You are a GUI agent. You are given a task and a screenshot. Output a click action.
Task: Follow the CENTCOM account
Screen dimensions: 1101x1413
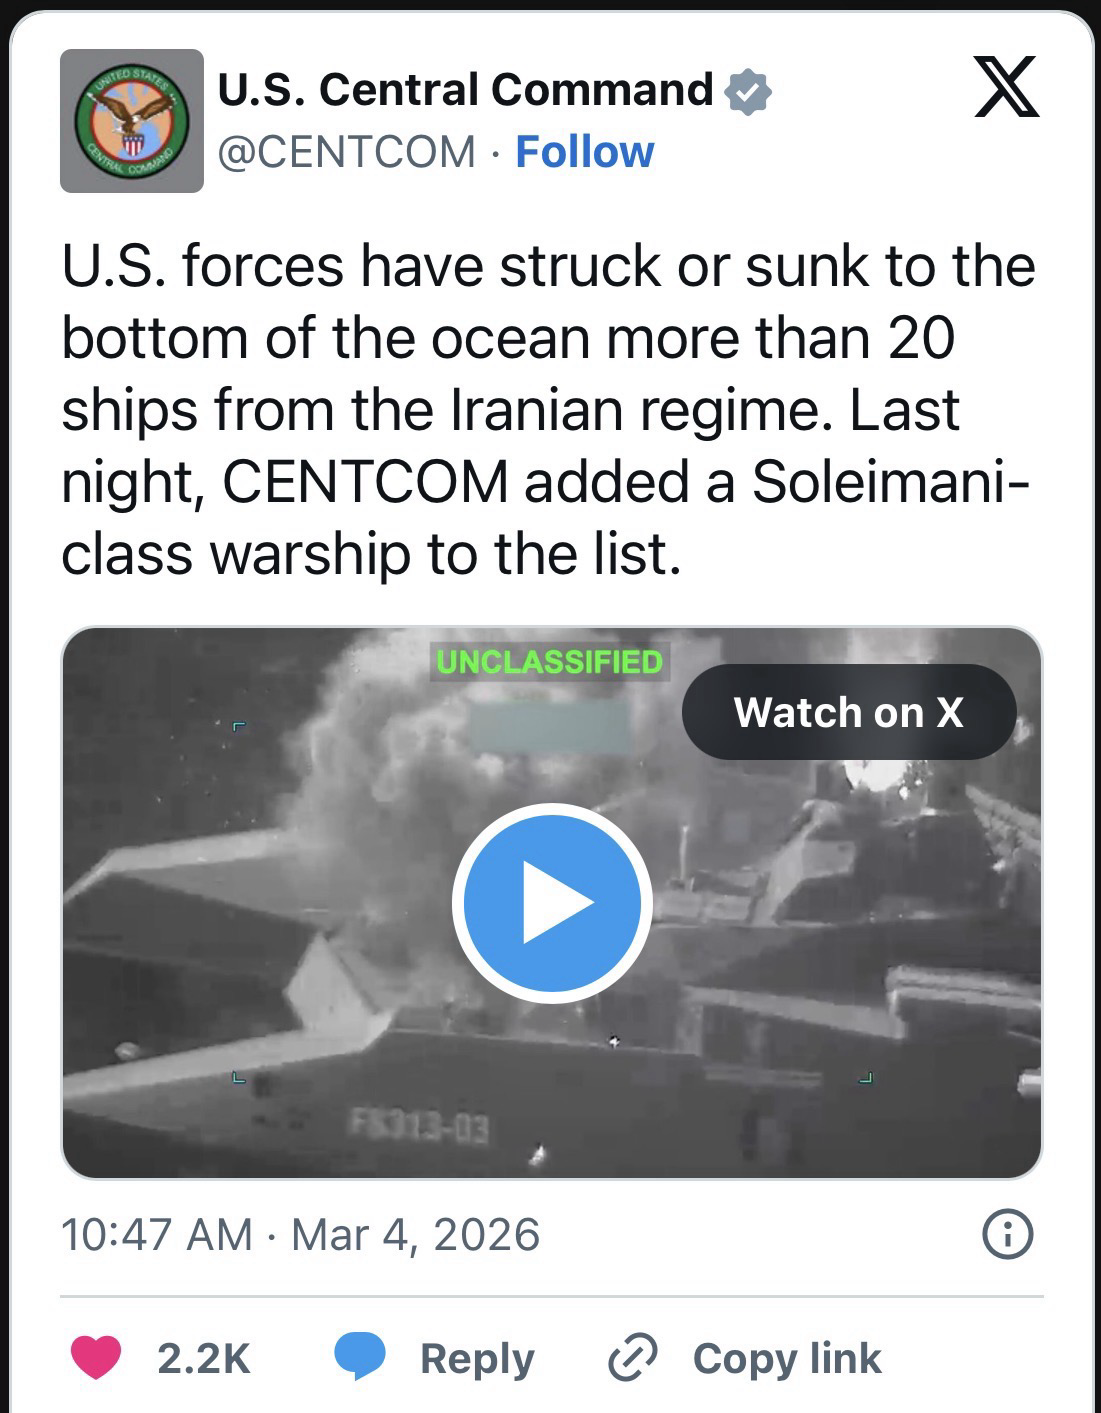coord(584,152)
